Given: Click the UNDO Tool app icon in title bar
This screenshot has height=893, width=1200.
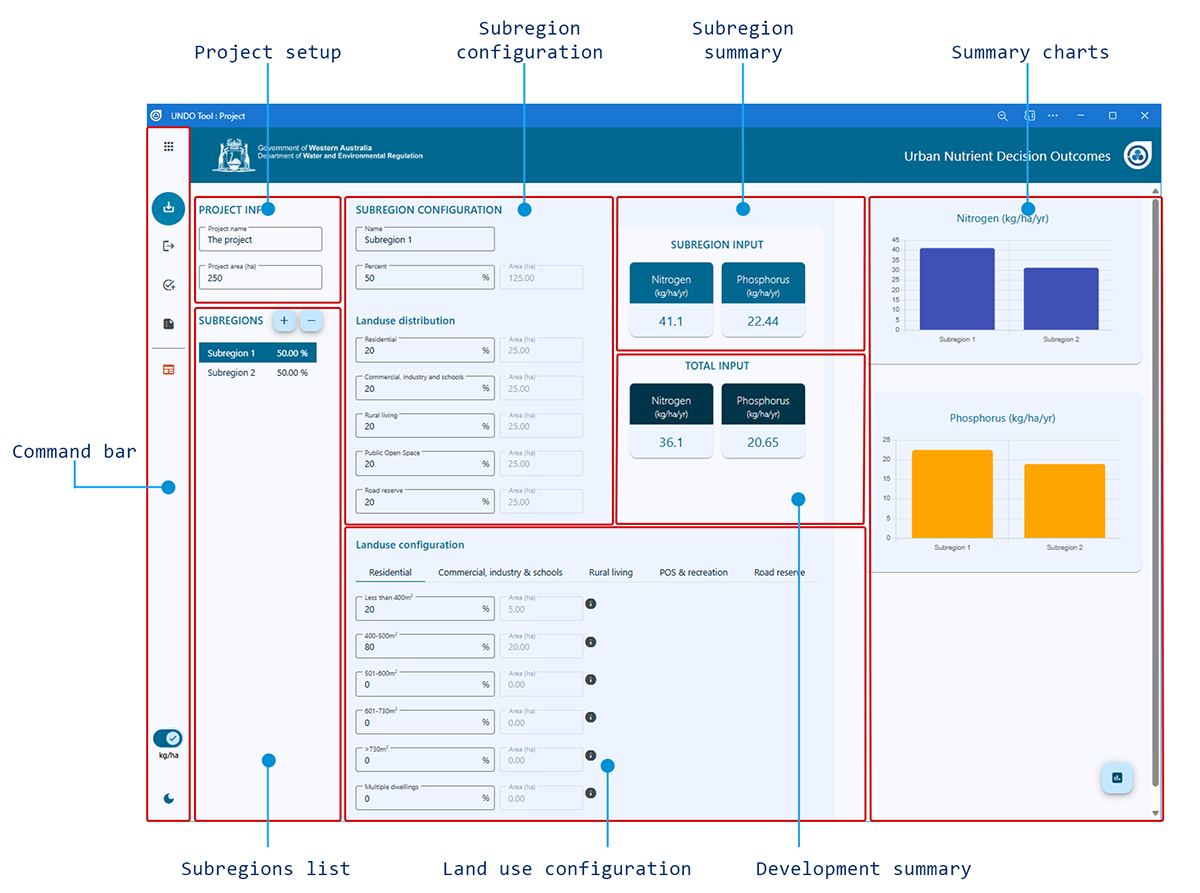Looking at the screenshot, I should (x=157, y=116).
